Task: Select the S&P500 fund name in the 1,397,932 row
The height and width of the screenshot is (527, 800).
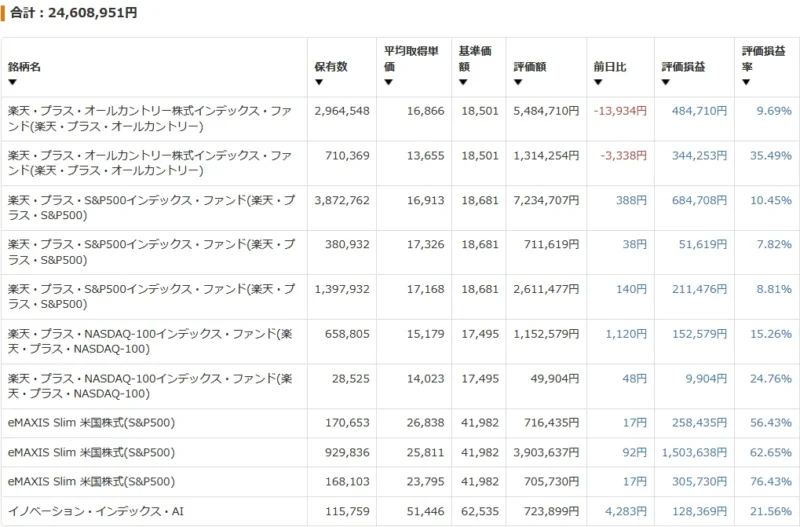Action: pos(151,296)
